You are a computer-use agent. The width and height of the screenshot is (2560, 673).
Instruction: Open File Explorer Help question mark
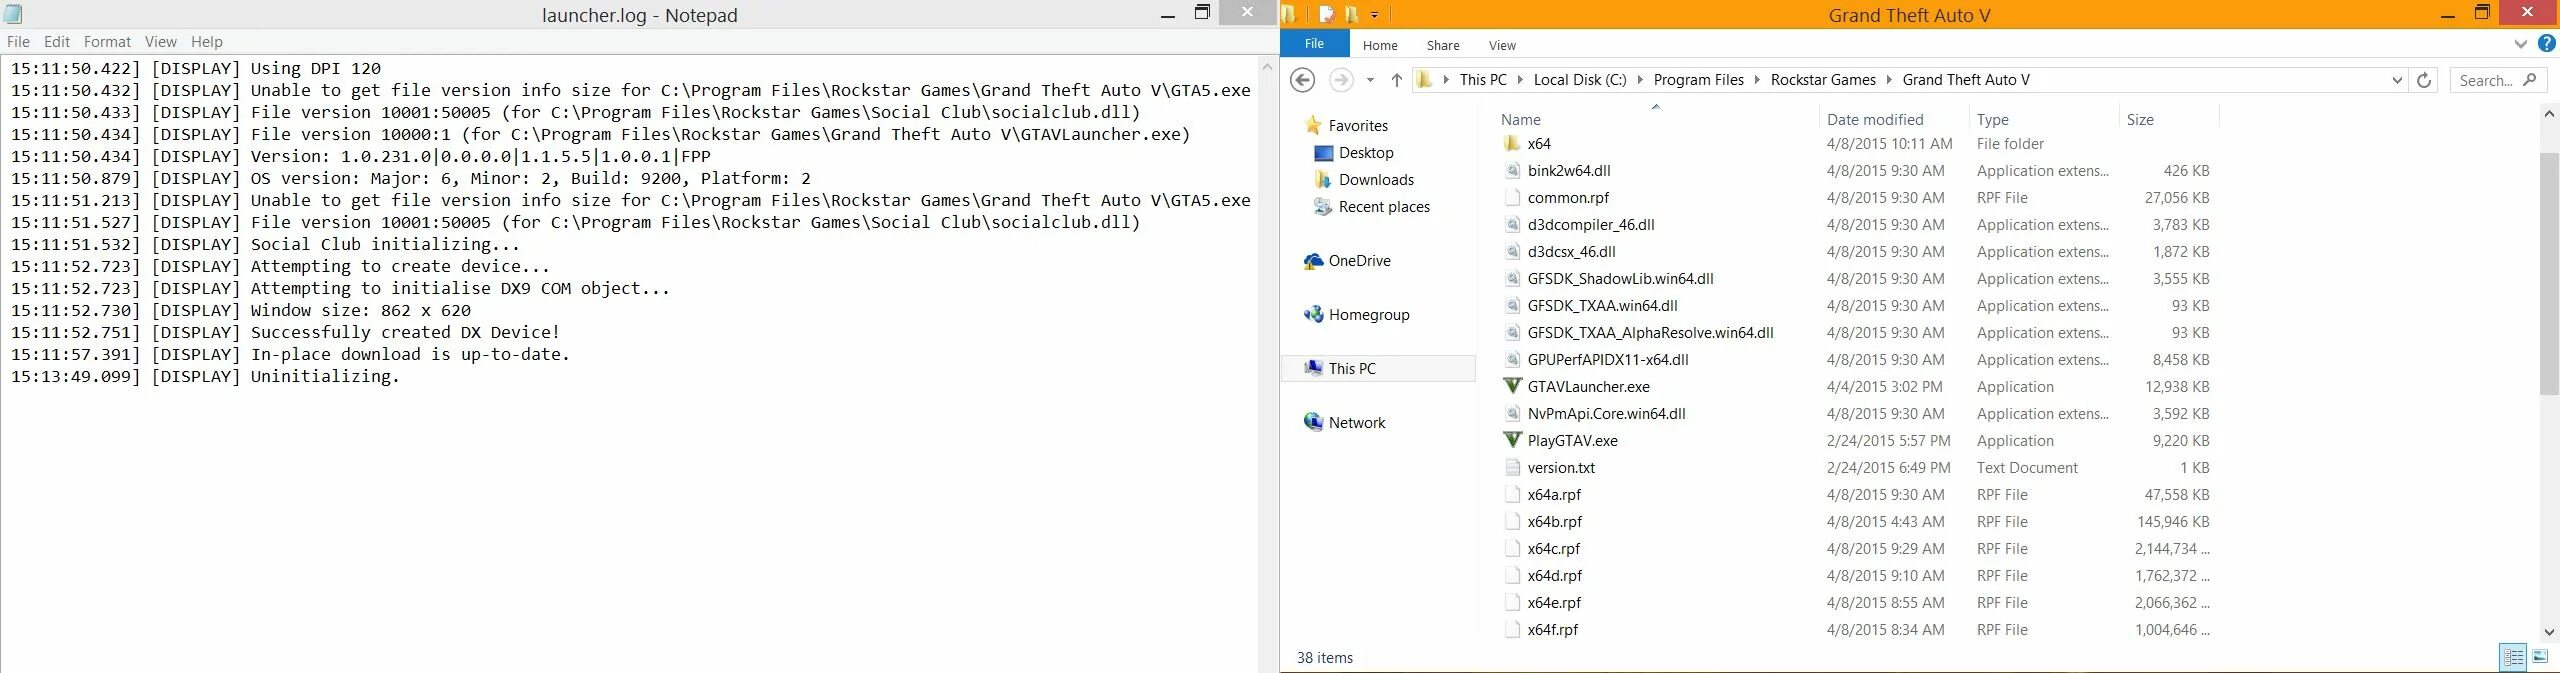pyautogui.click(x=2547, y=44)
